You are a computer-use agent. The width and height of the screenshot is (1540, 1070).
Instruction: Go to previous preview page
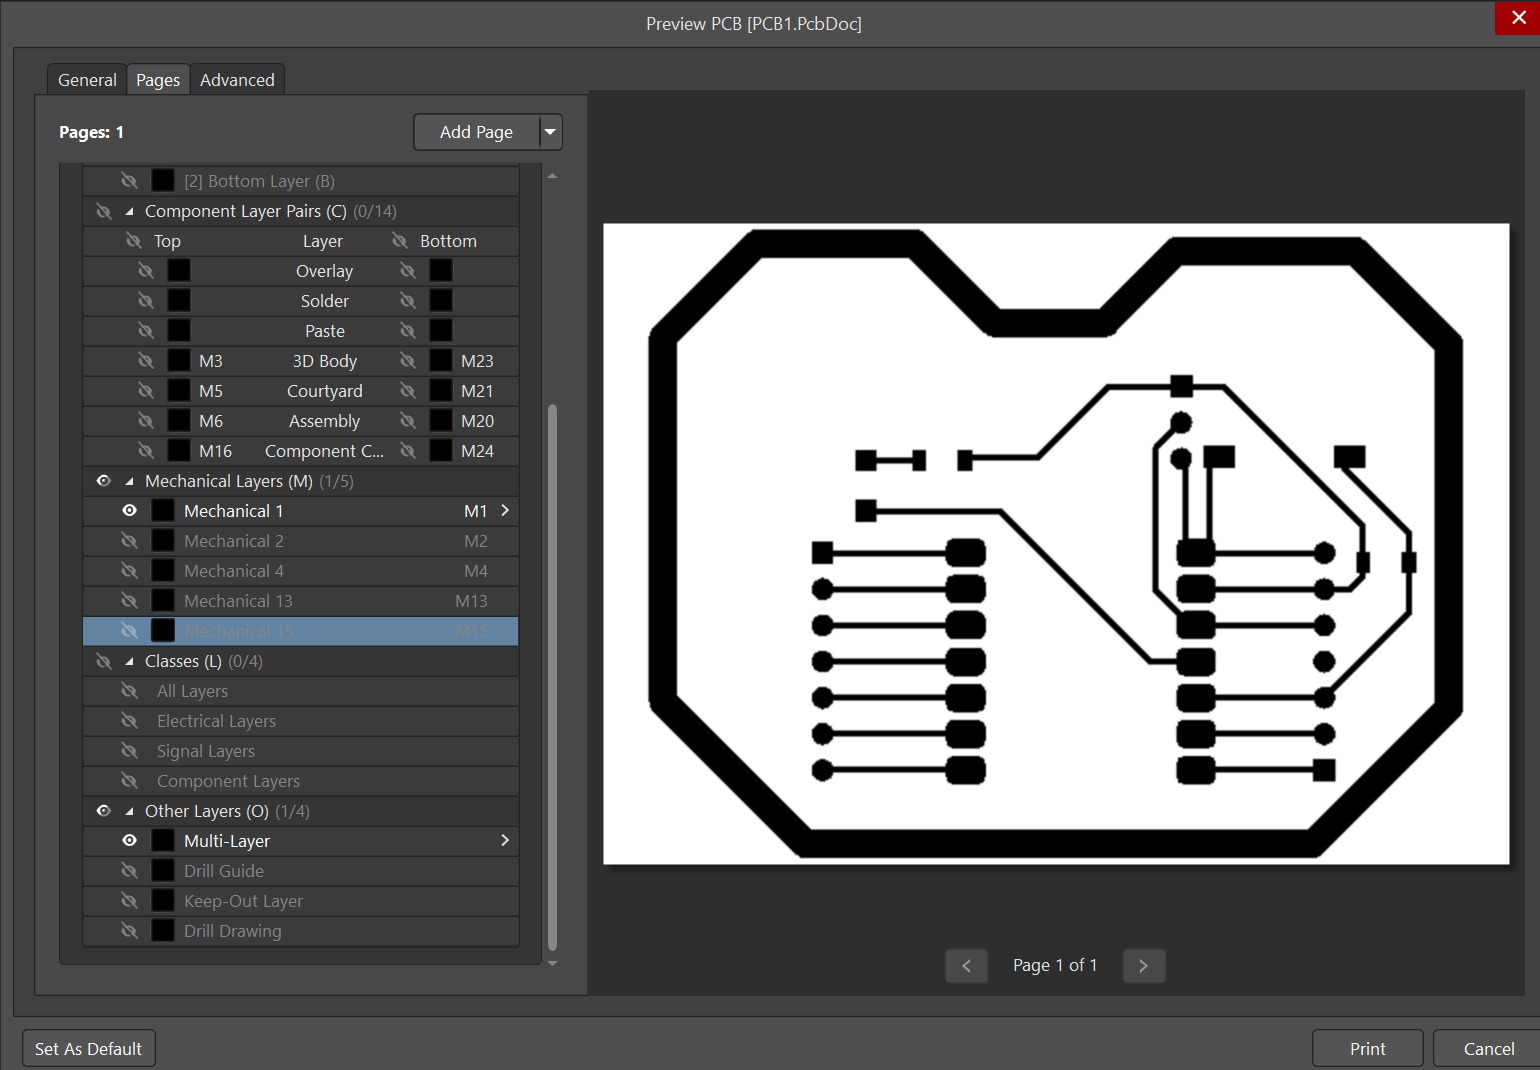click(966, 965)
